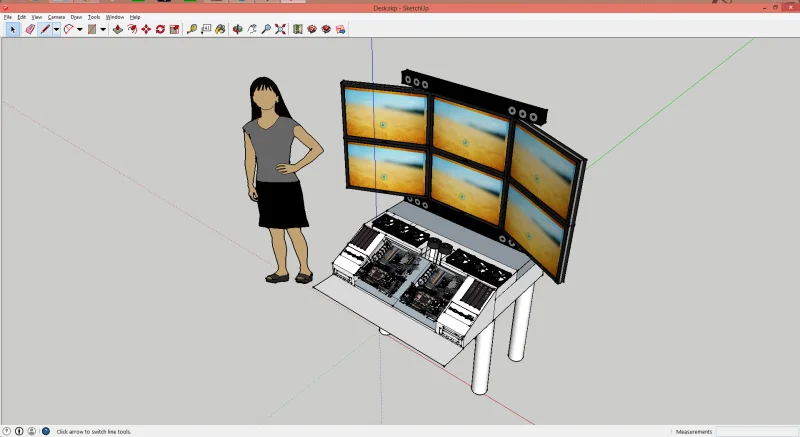Open the Add Location map icon

tap(298, 30)
